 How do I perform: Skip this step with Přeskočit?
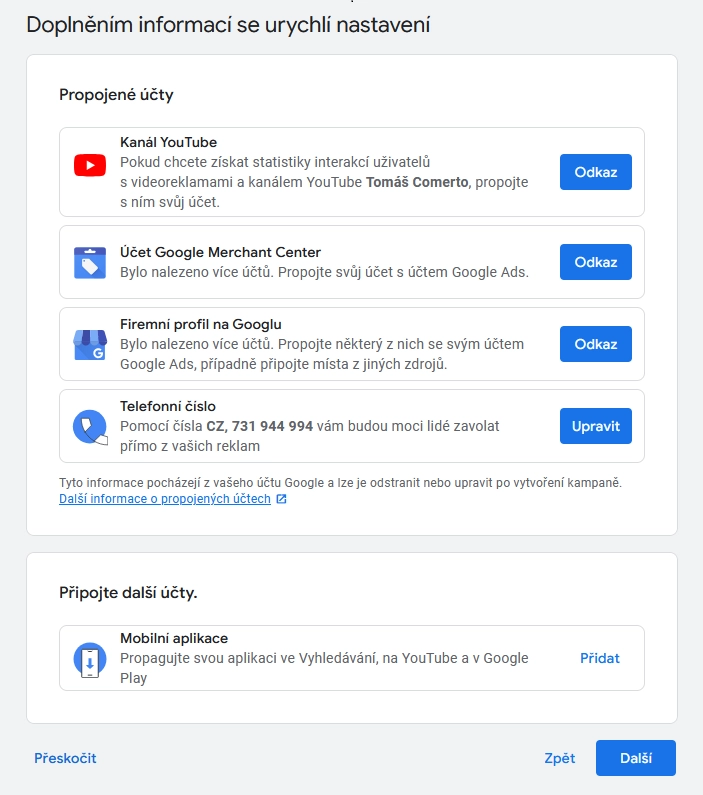click(x=65, y=758)
